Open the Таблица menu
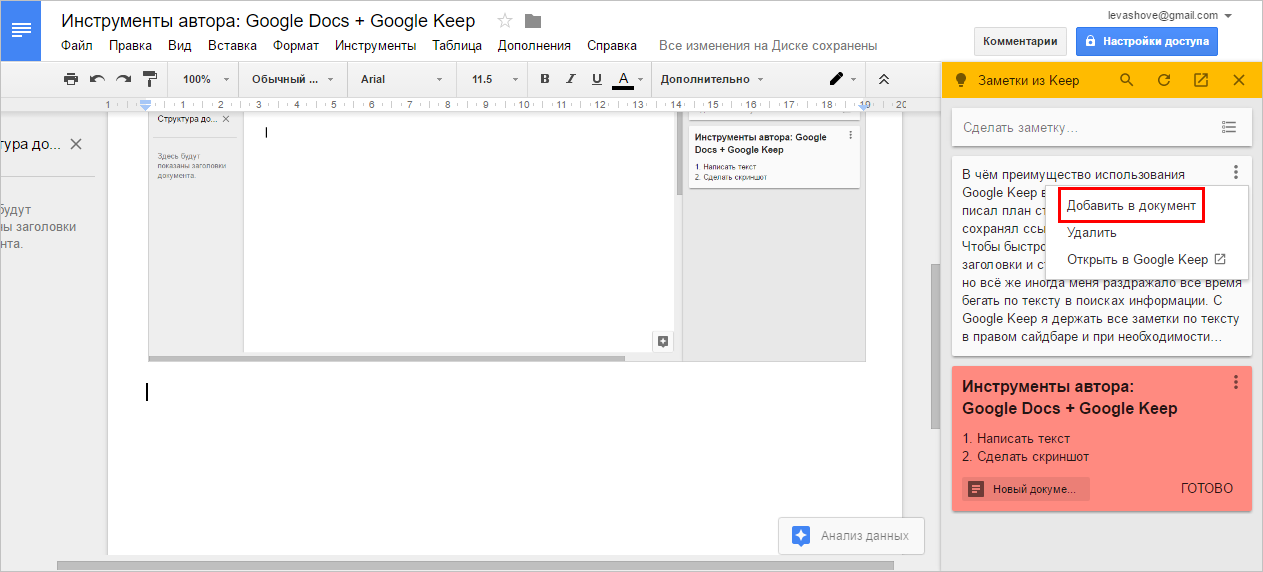The width and height of the screenshot is (1263, 572). 457,45
